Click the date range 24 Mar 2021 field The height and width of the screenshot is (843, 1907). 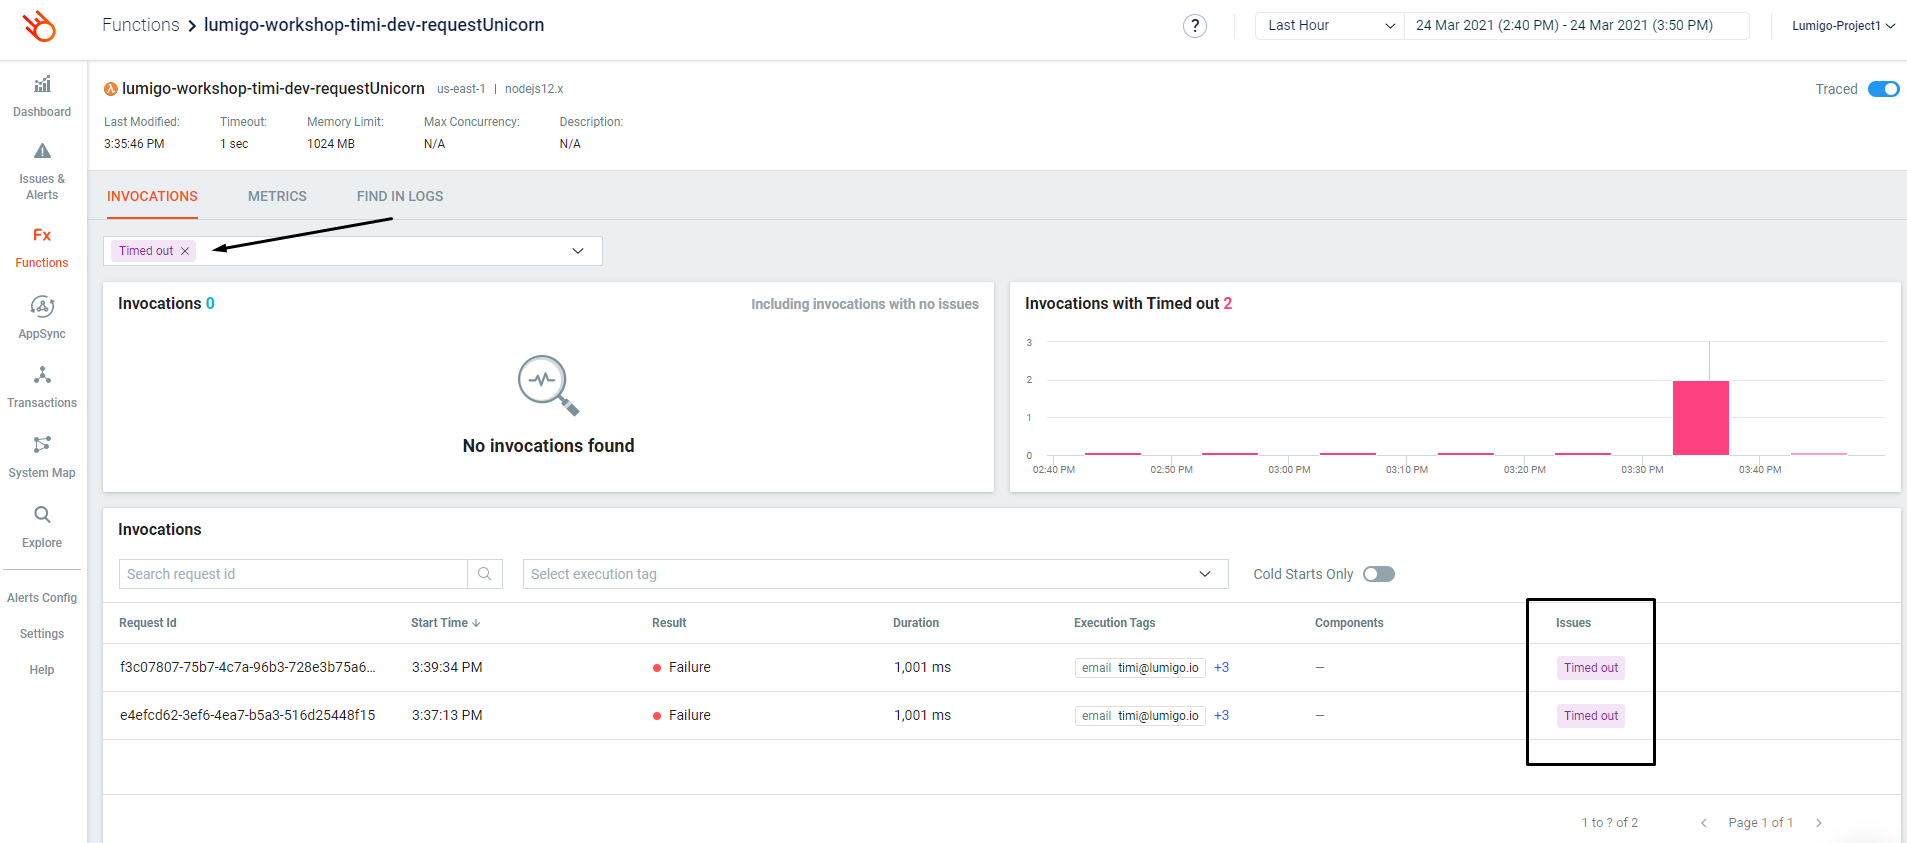tap(1576, 26)
